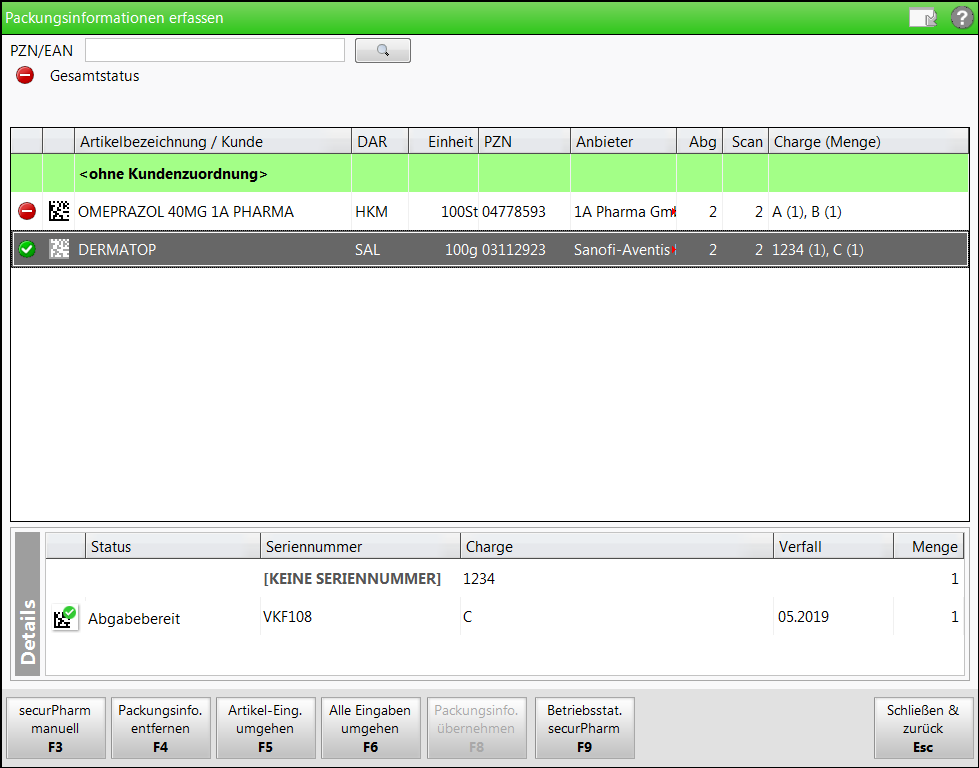Click the PZN column header
This screenshot has height=768, width=979.
524,142
